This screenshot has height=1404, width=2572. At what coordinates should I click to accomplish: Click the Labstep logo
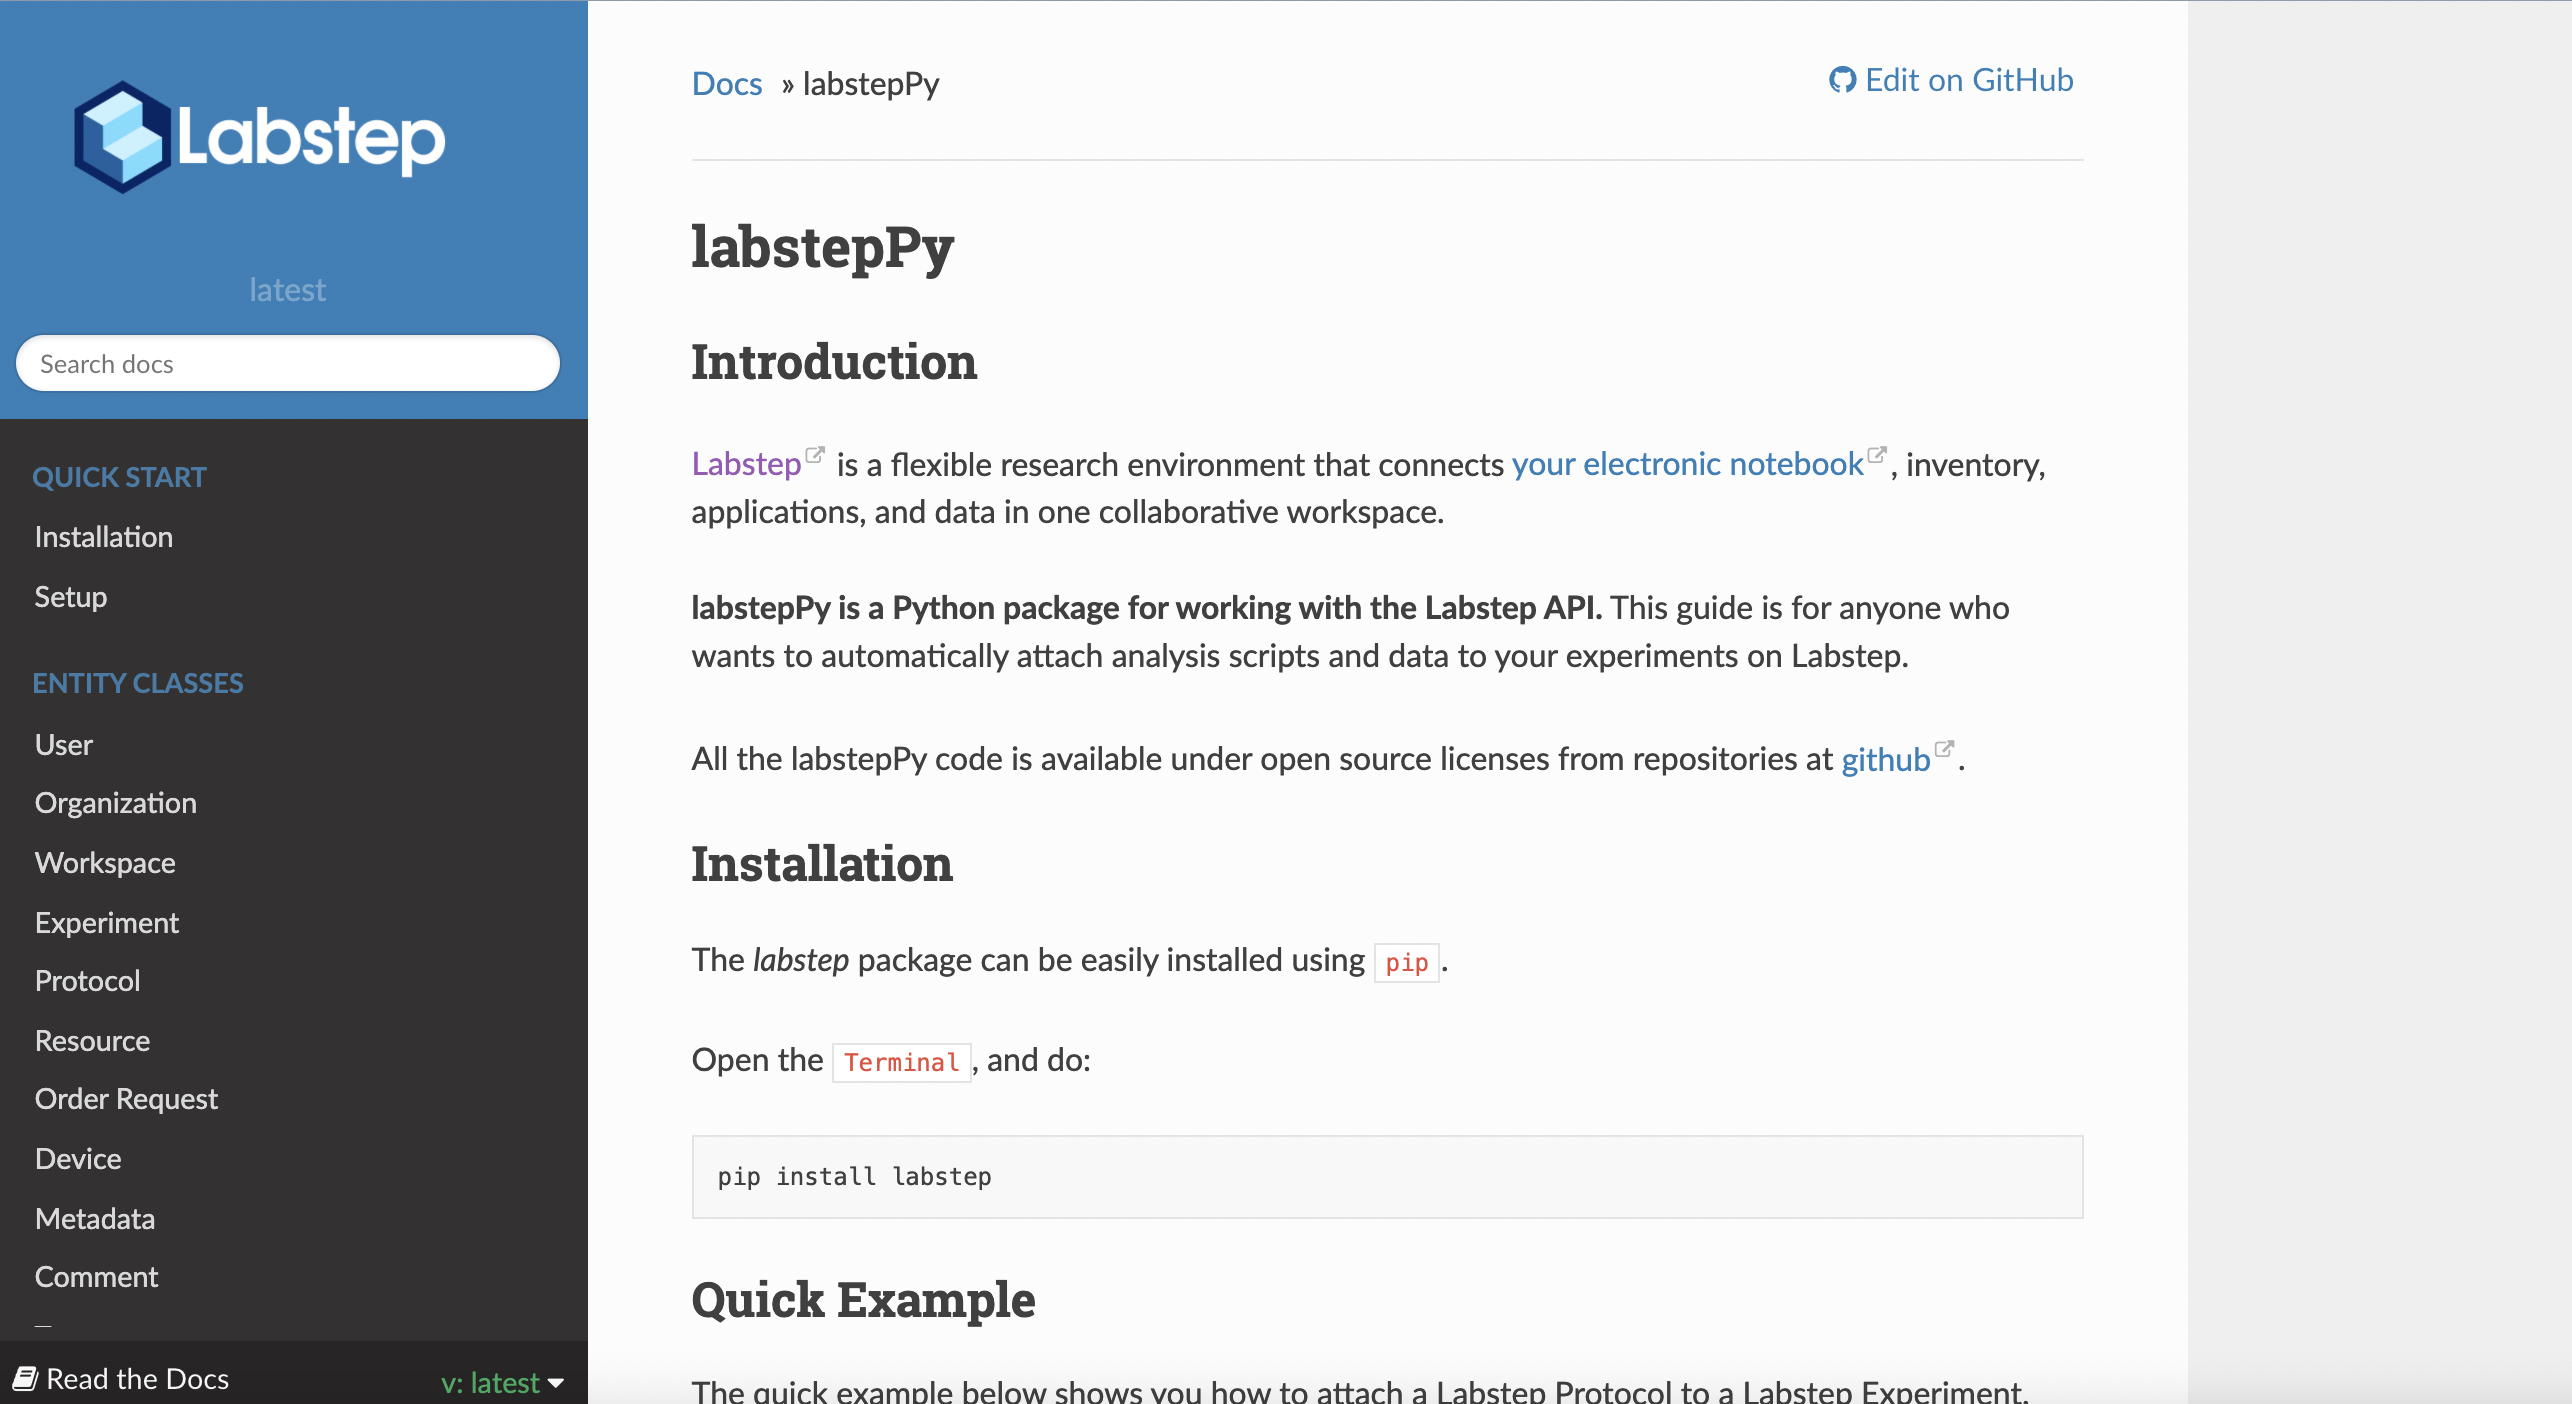(258, 136)
